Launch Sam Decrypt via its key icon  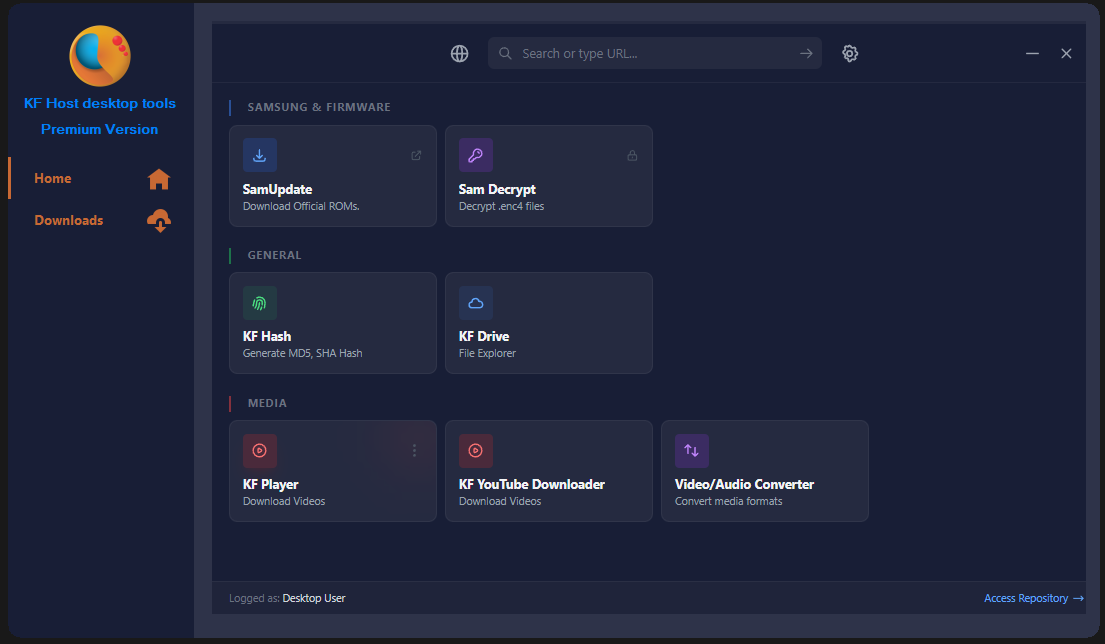tap(475, 155)
